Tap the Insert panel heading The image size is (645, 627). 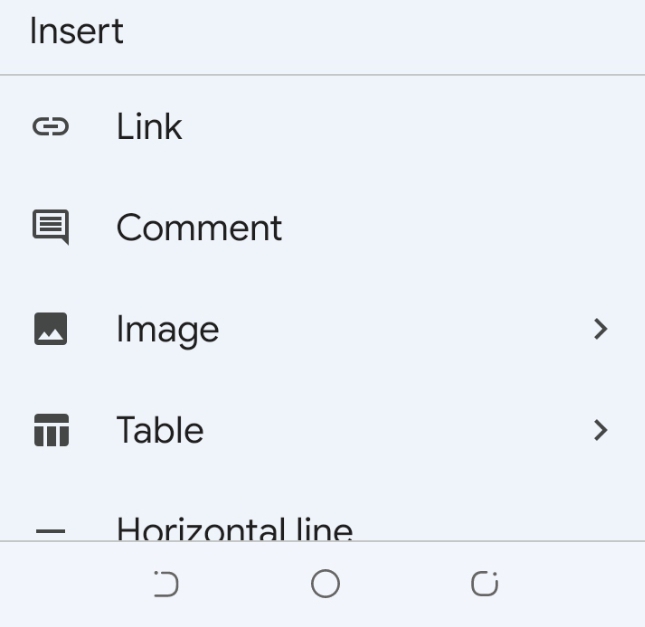click(77, 31)
